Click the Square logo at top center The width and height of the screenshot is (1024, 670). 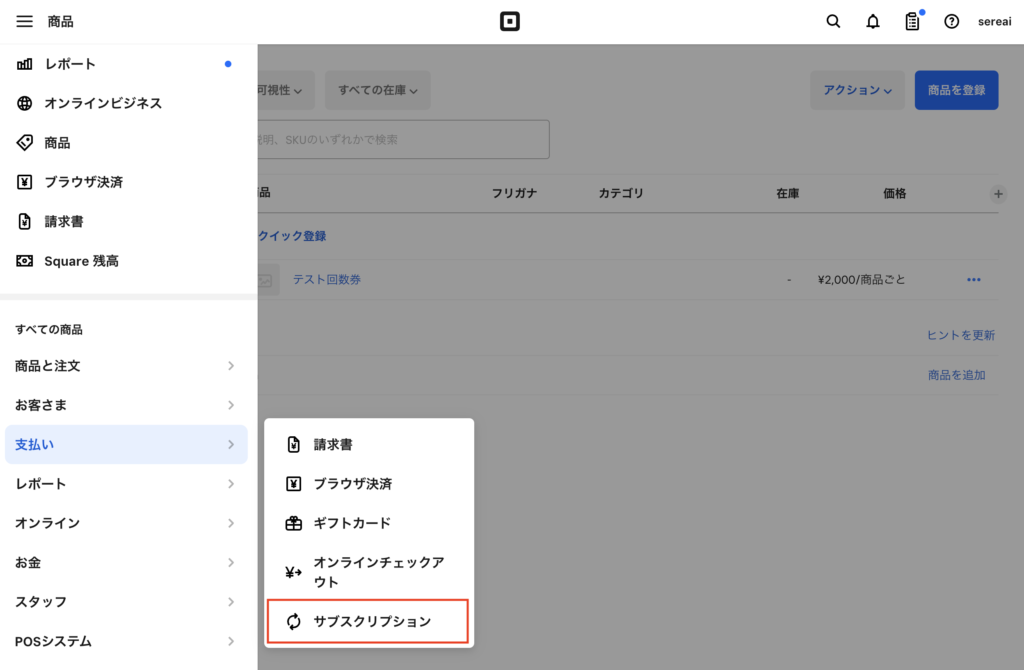pyautogui.click(x=510, y=21)
